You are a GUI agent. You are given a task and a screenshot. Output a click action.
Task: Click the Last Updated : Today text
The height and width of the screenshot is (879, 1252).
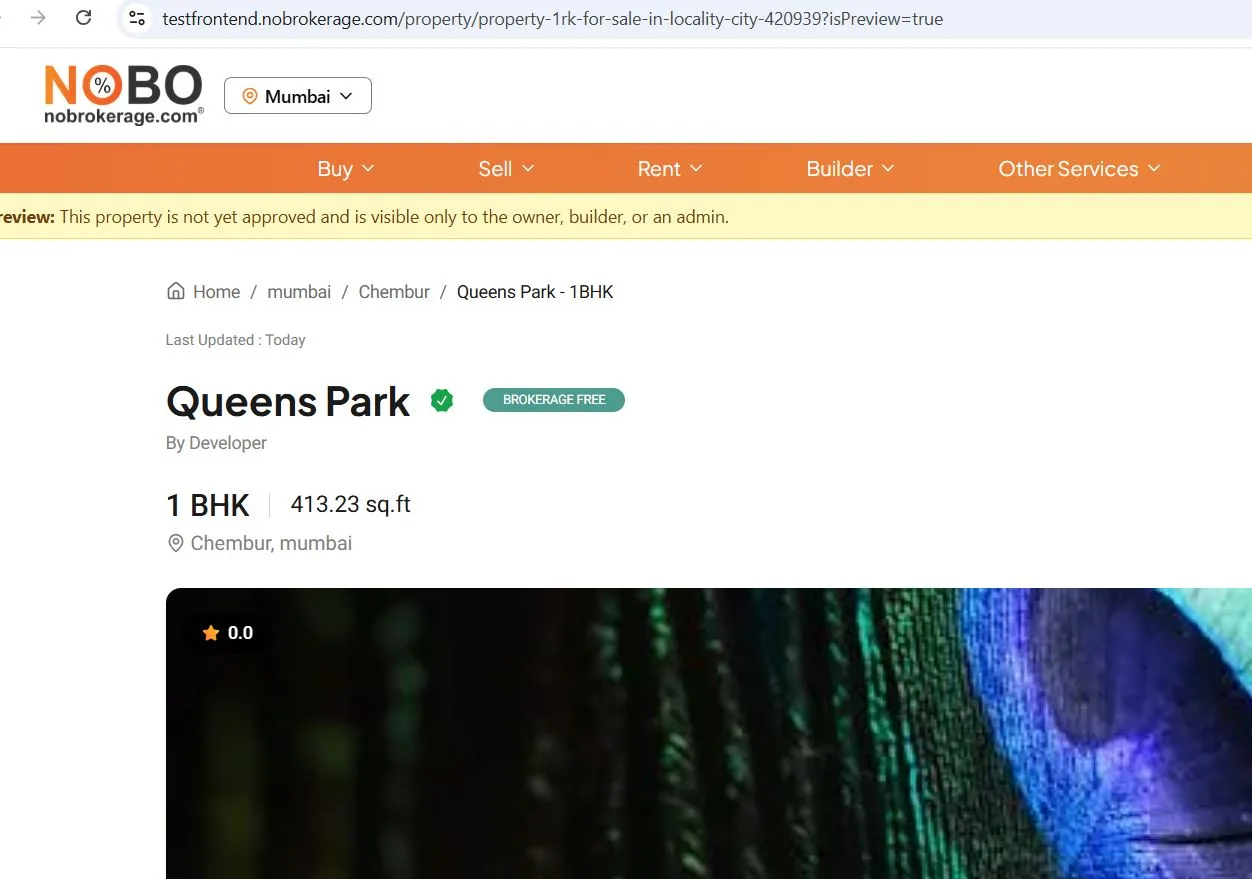[235, 340]
